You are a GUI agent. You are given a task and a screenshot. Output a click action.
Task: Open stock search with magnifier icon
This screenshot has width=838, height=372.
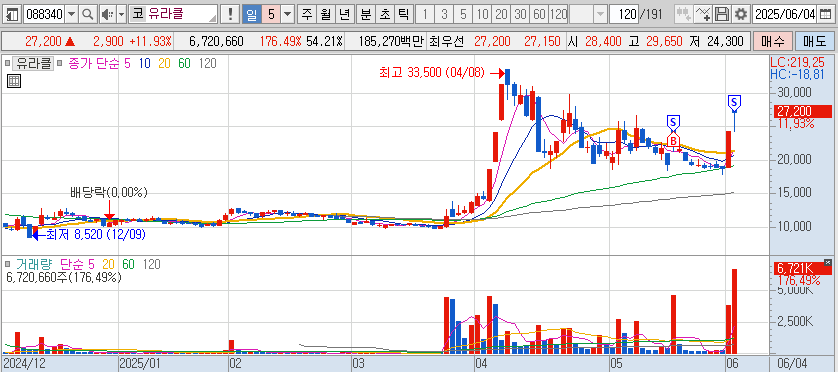point(88,14)
